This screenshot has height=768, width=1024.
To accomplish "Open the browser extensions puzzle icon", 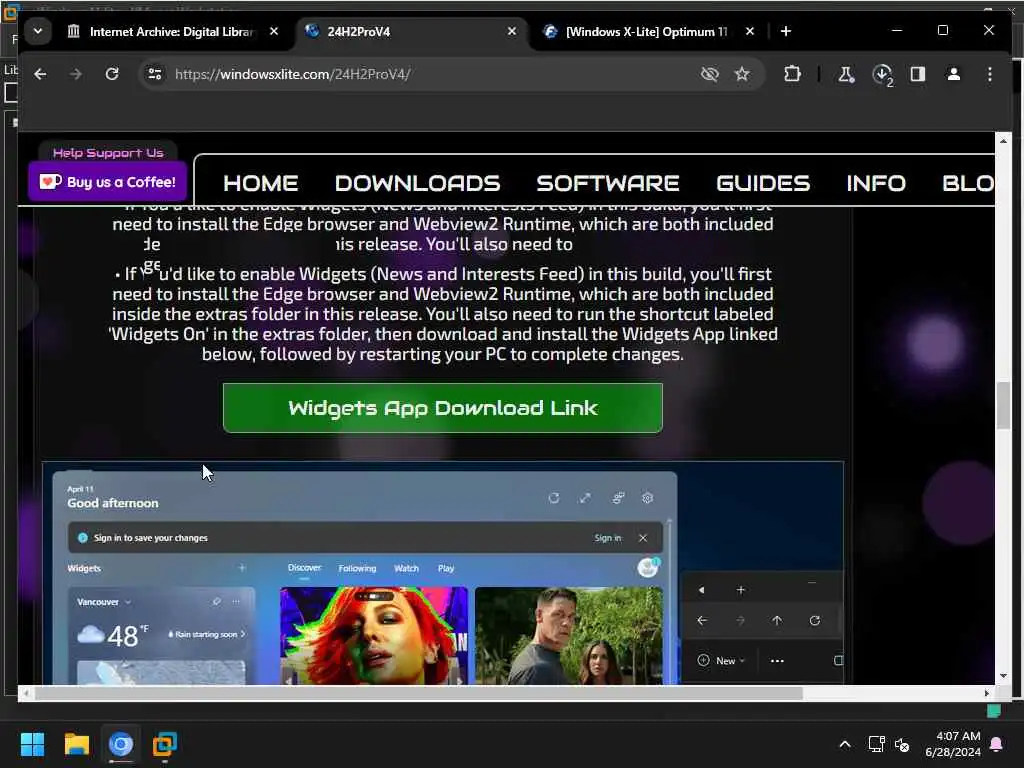I will coord(792,74).
